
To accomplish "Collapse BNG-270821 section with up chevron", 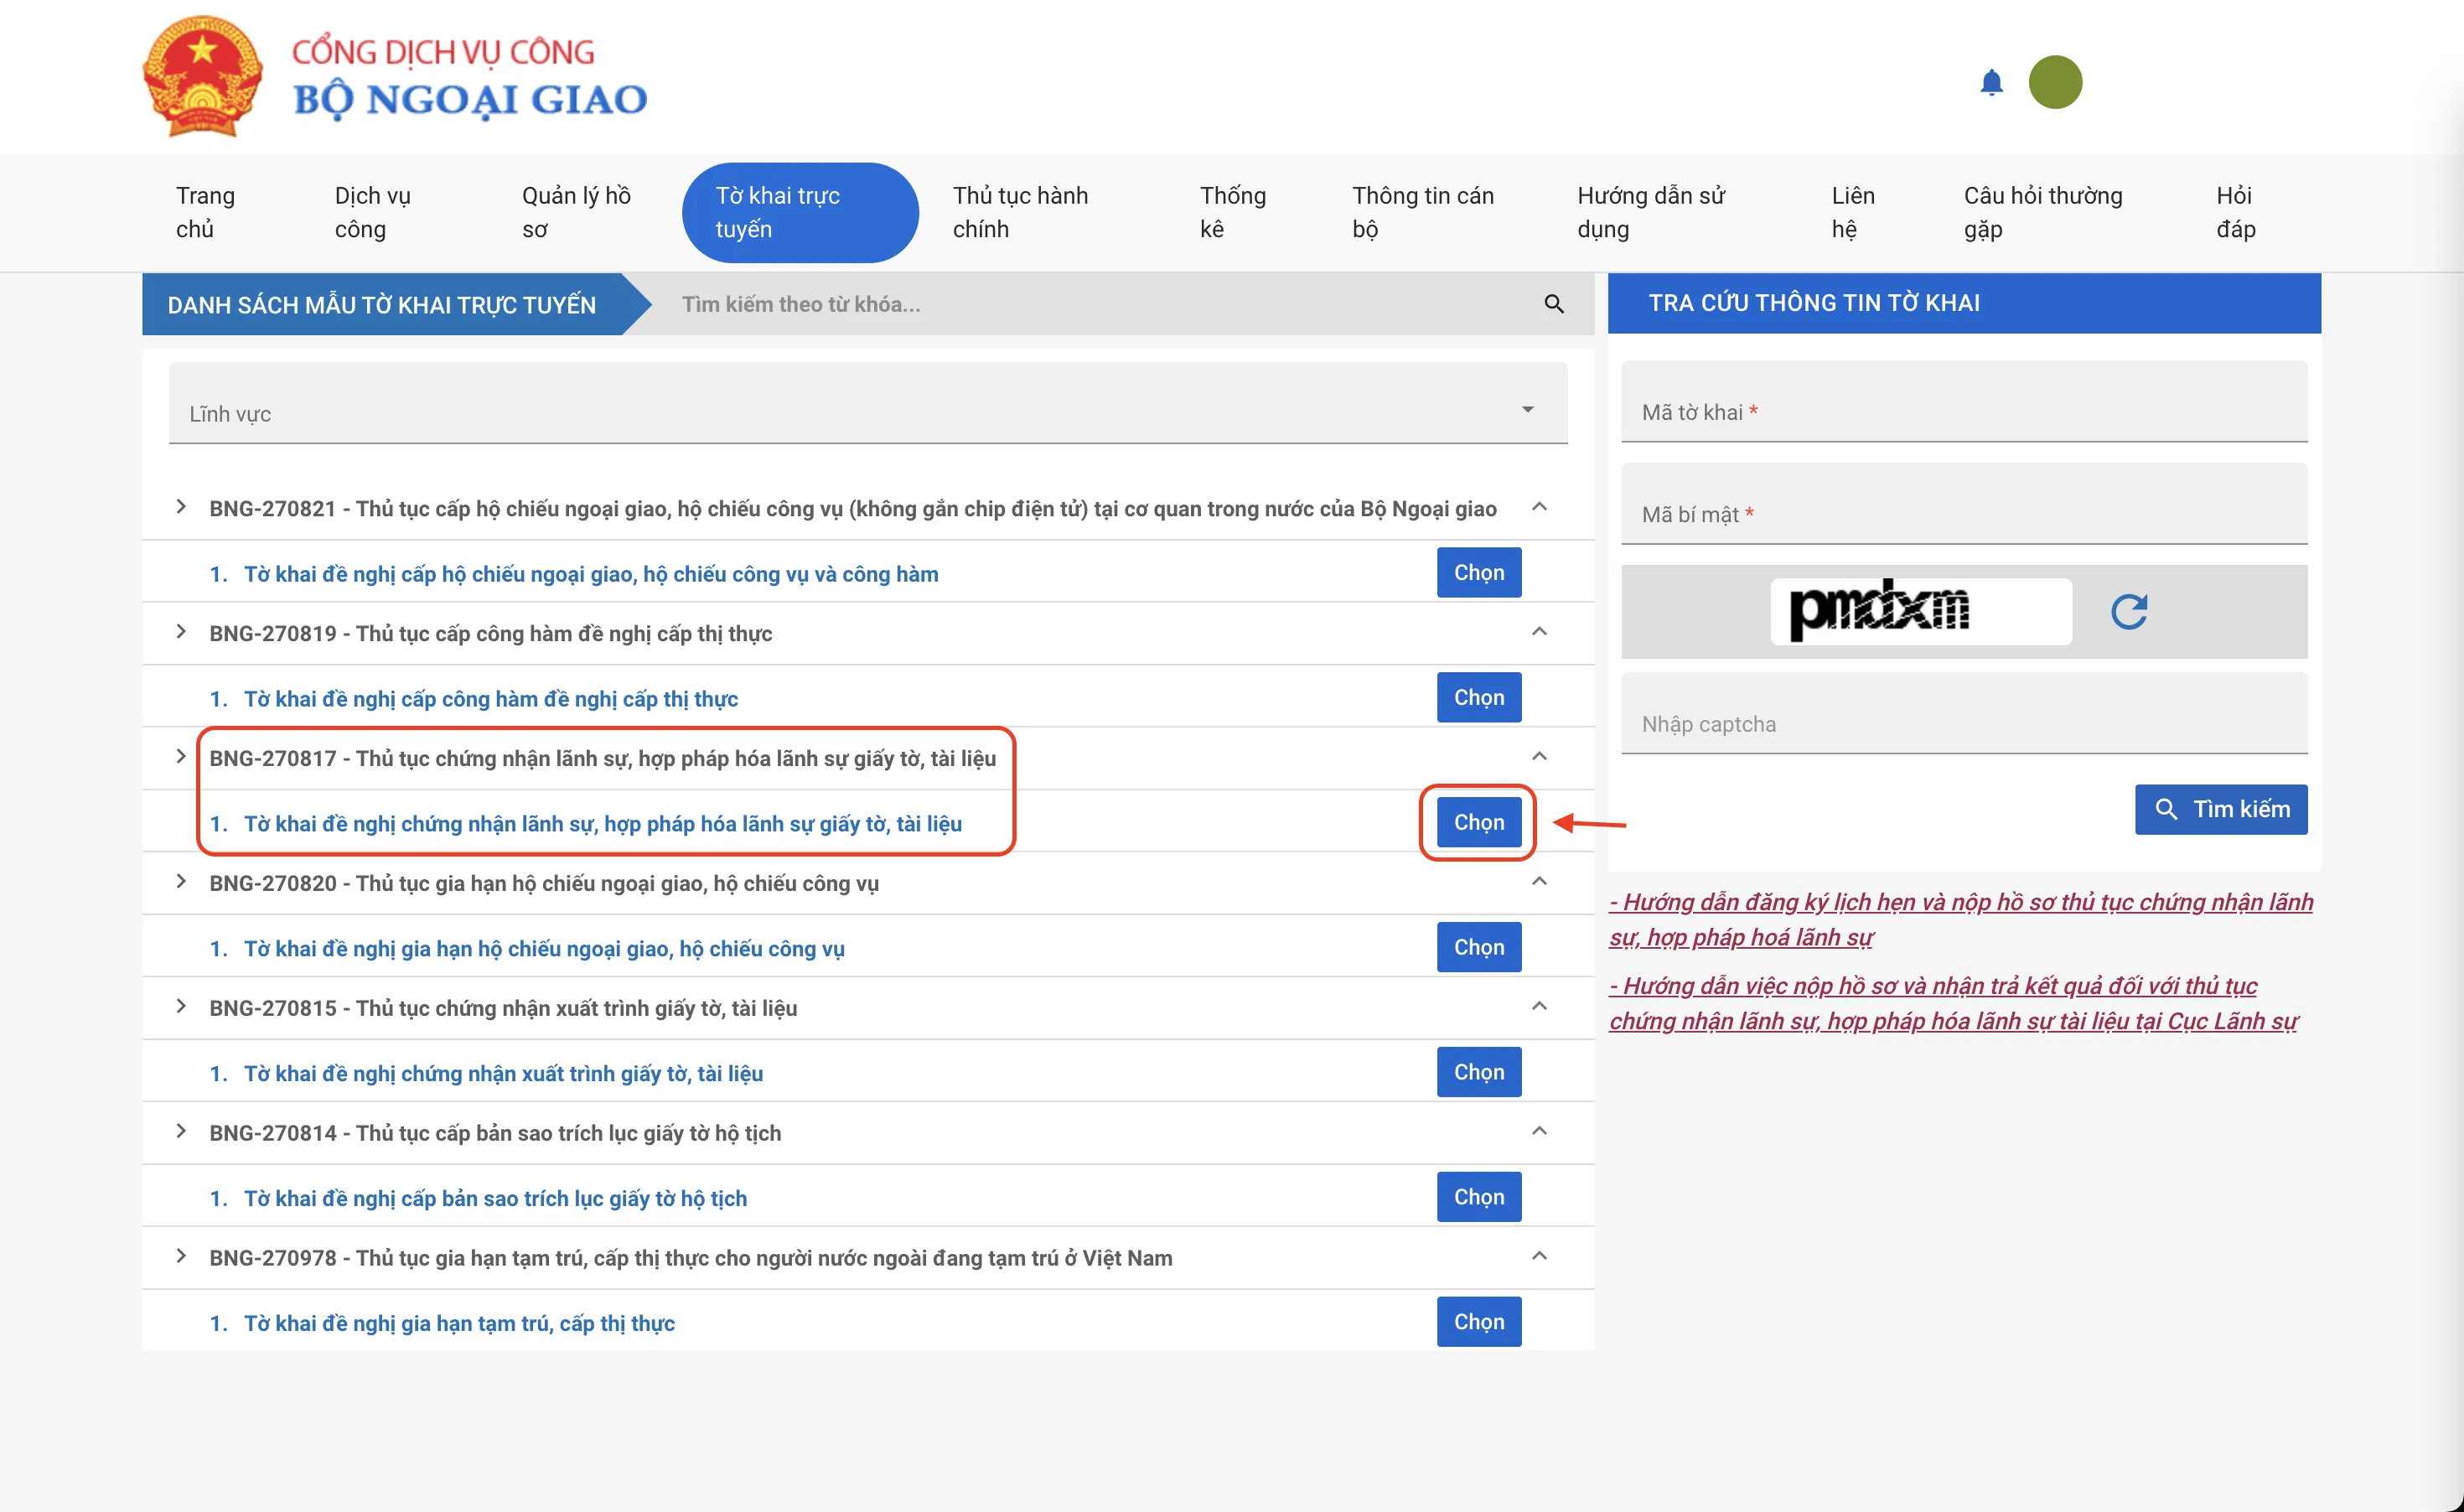I will [1539, 507].
